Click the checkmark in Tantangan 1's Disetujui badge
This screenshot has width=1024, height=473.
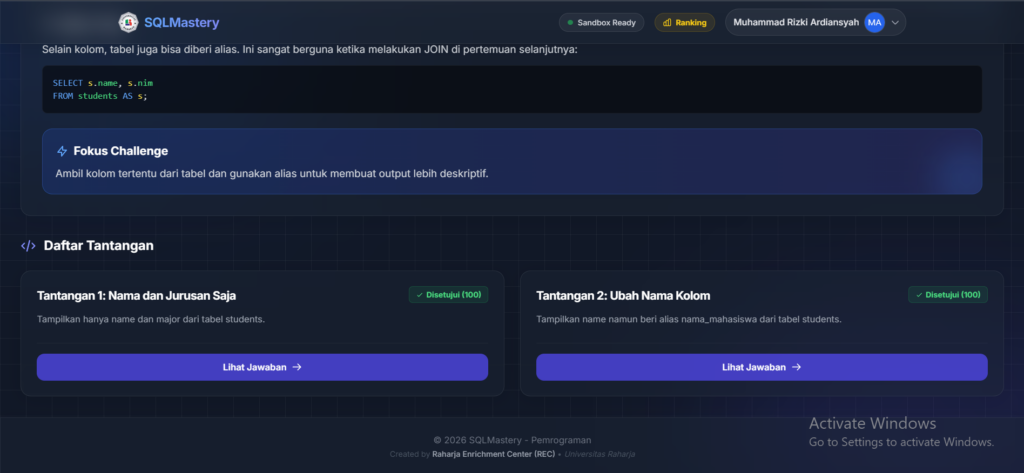click(x=418, y=295)
